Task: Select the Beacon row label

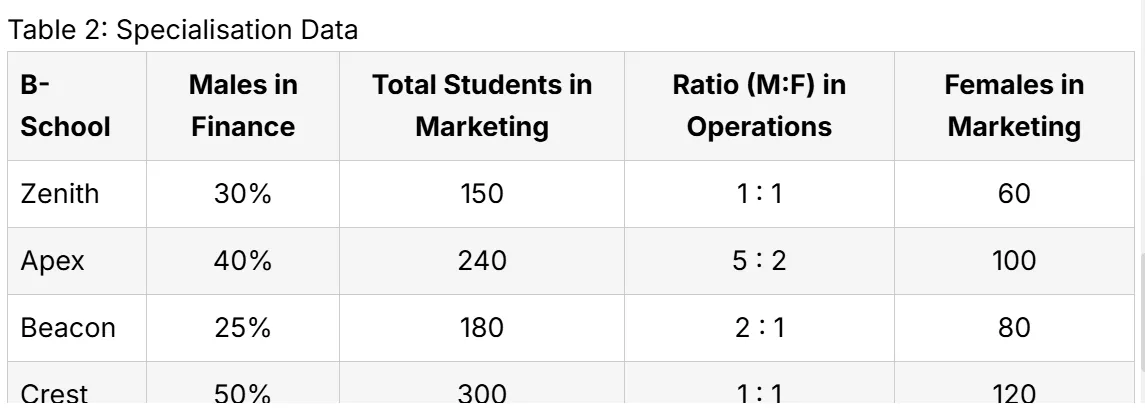Action: click(x=68, y=328)
